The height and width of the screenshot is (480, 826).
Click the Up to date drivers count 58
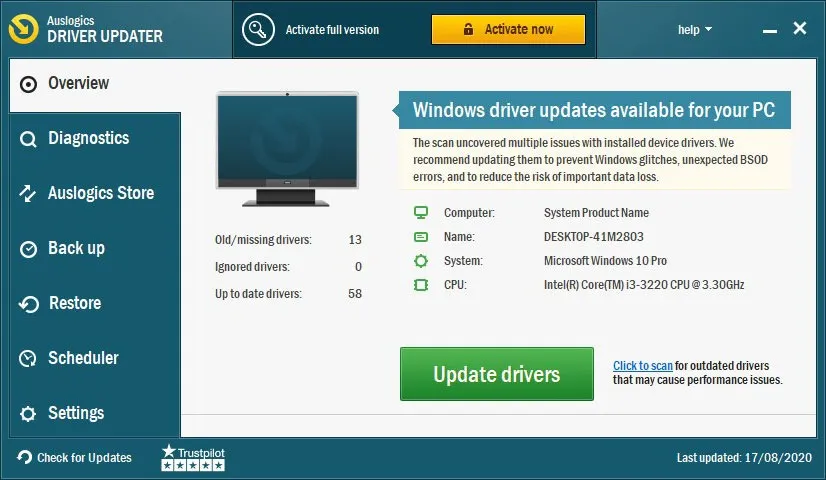pos(355,293)
